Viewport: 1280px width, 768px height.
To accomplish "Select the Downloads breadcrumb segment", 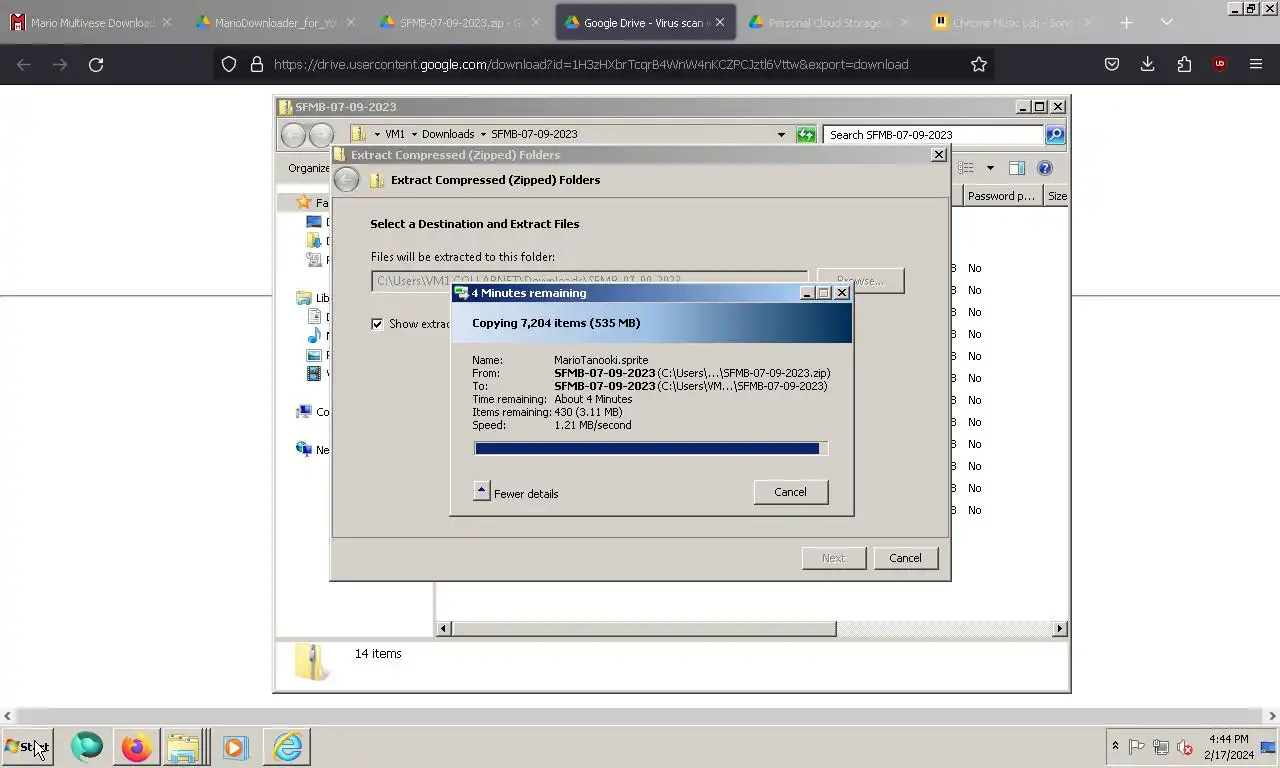I will click(447, 135).
